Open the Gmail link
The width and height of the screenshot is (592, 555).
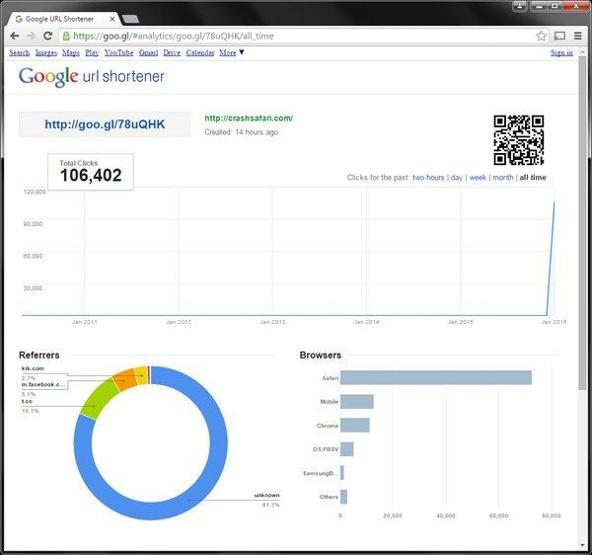pos(148,52)
